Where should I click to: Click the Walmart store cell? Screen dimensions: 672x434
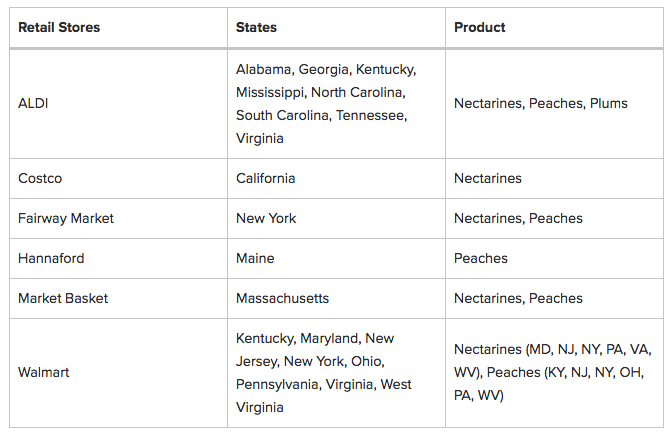[x=45, y=373]
